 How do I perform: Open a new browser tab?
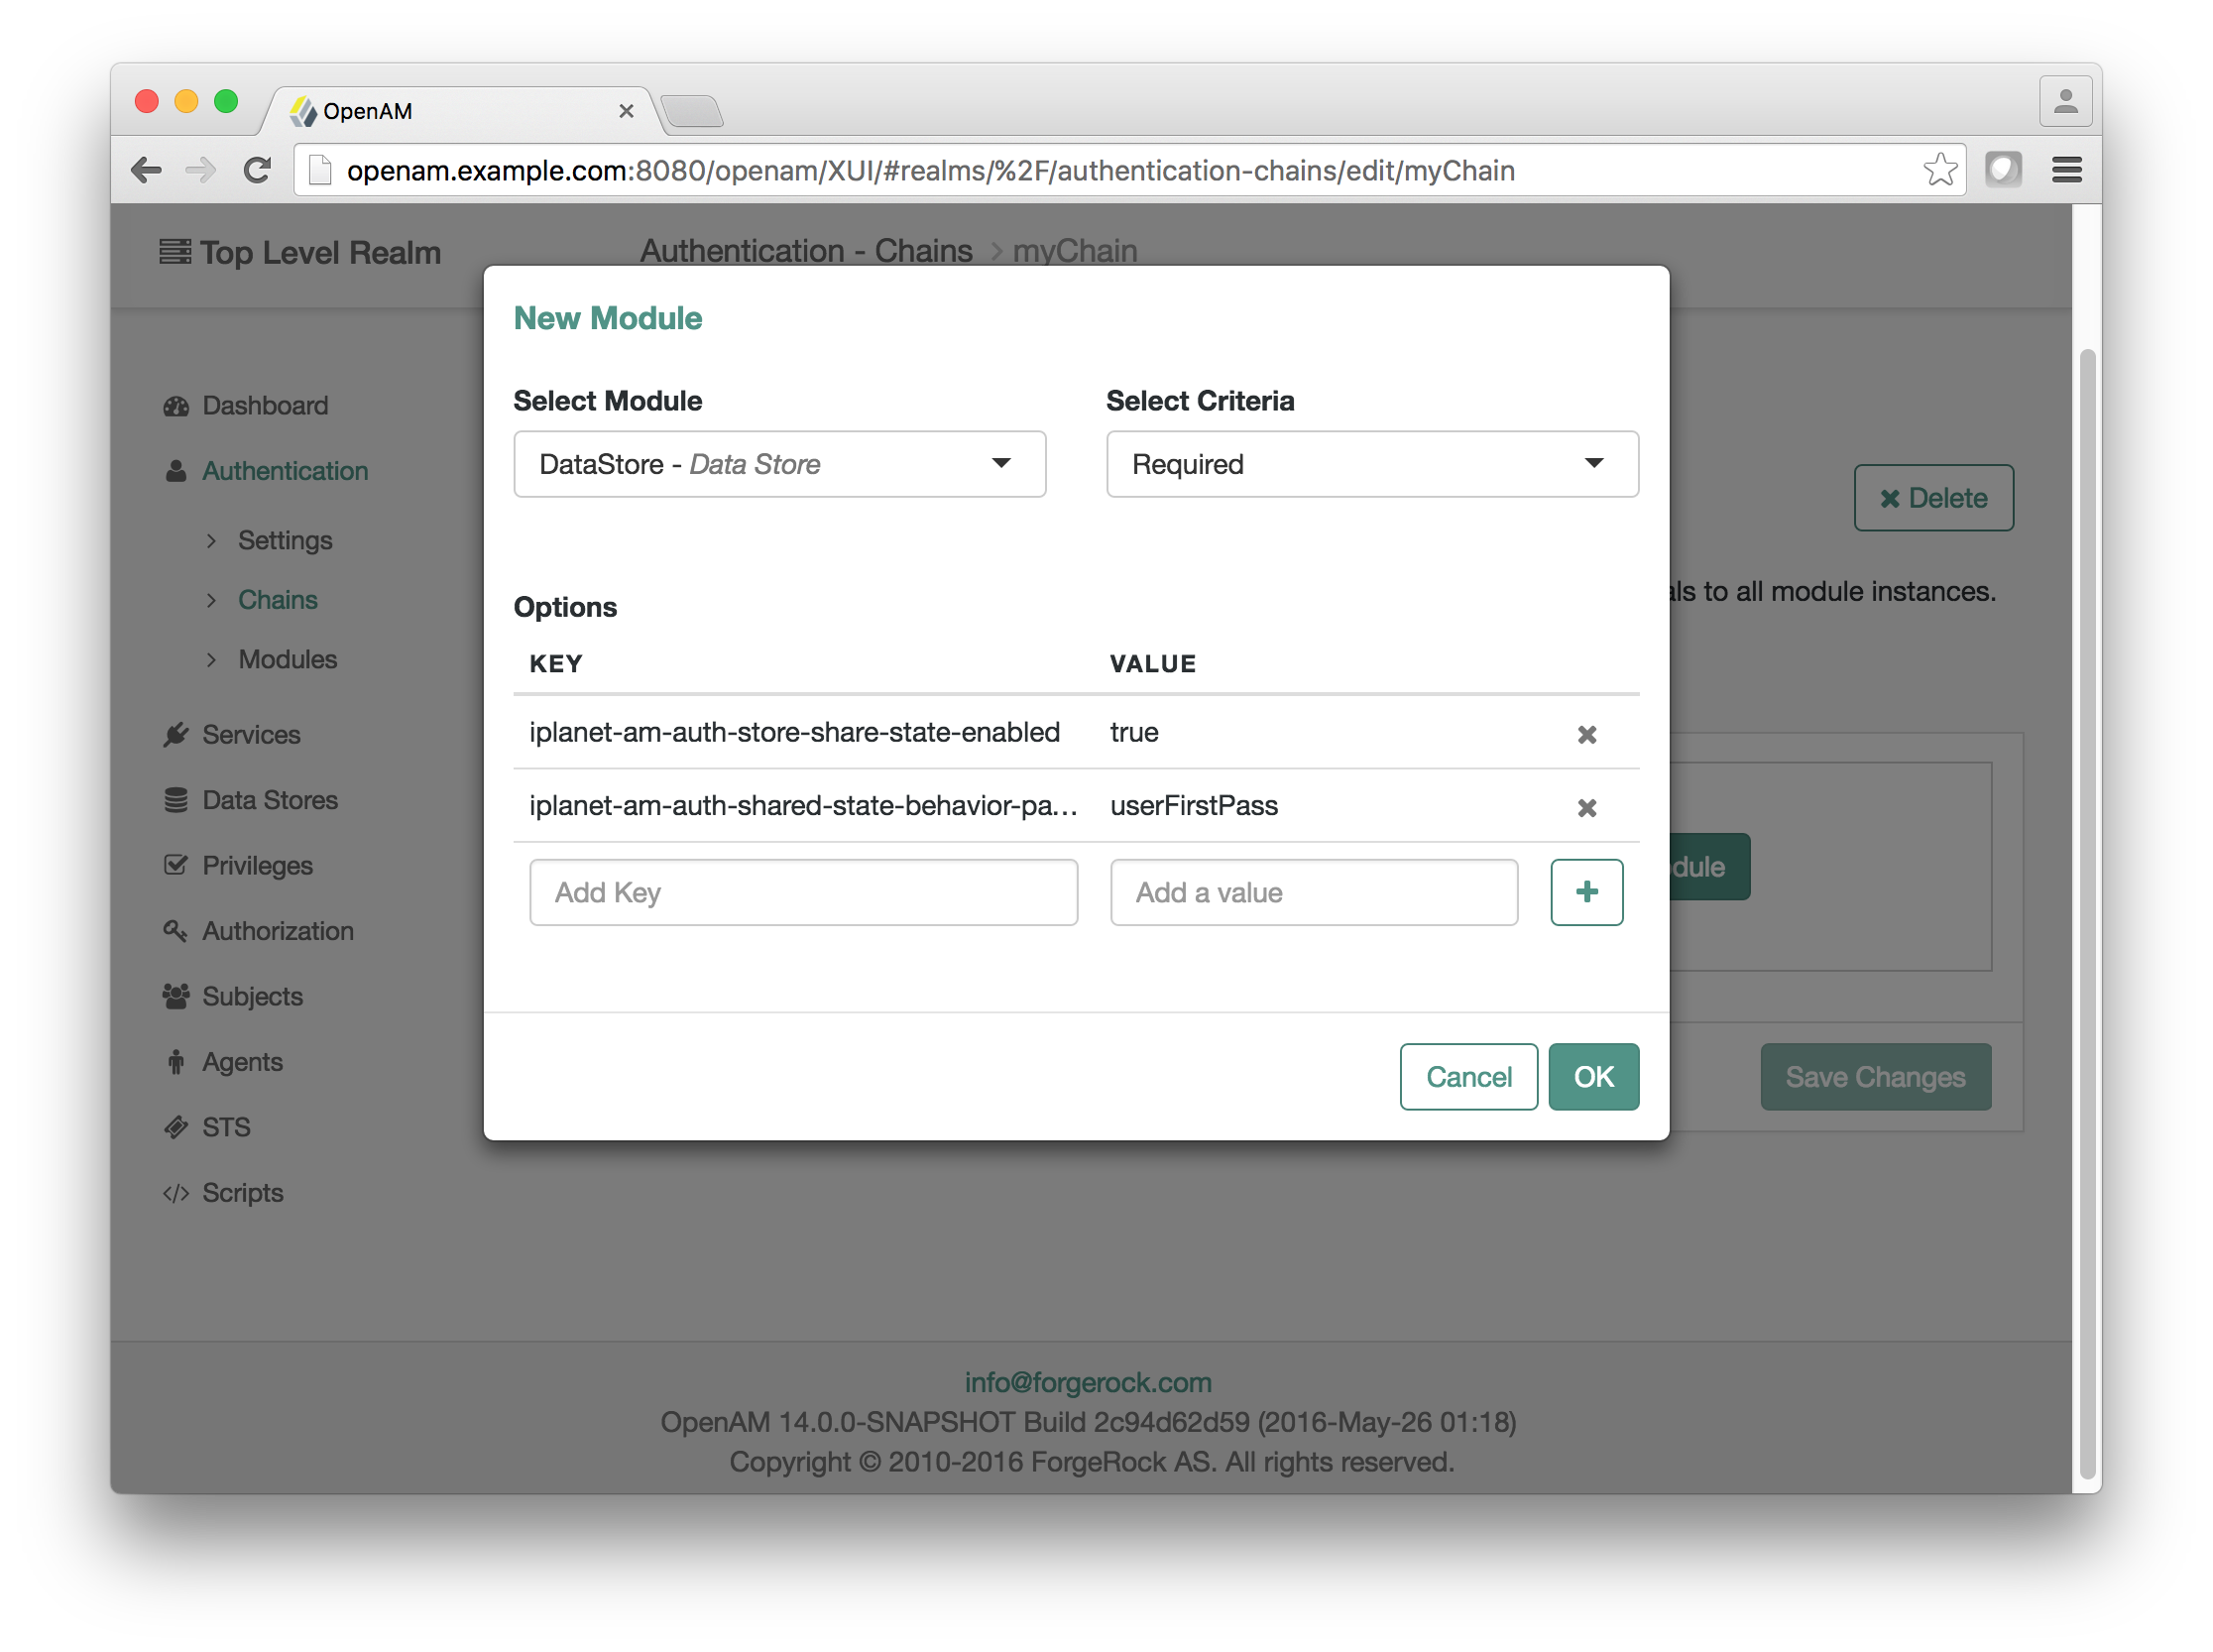[692, 111]
